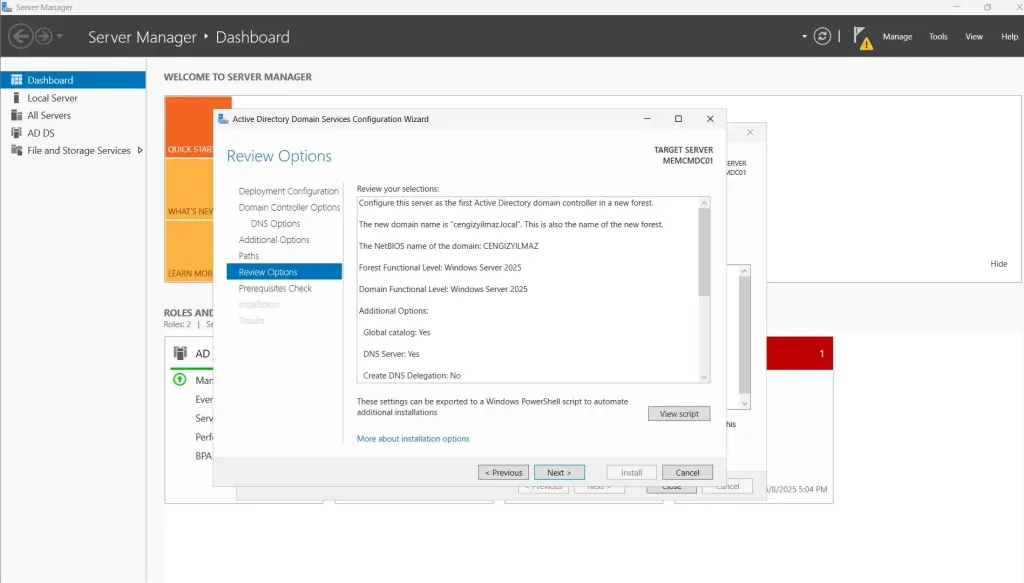Screen dimensions: 1024x583
Task: Click the background window scrollbar up arrow
Action: coord(744,271)
